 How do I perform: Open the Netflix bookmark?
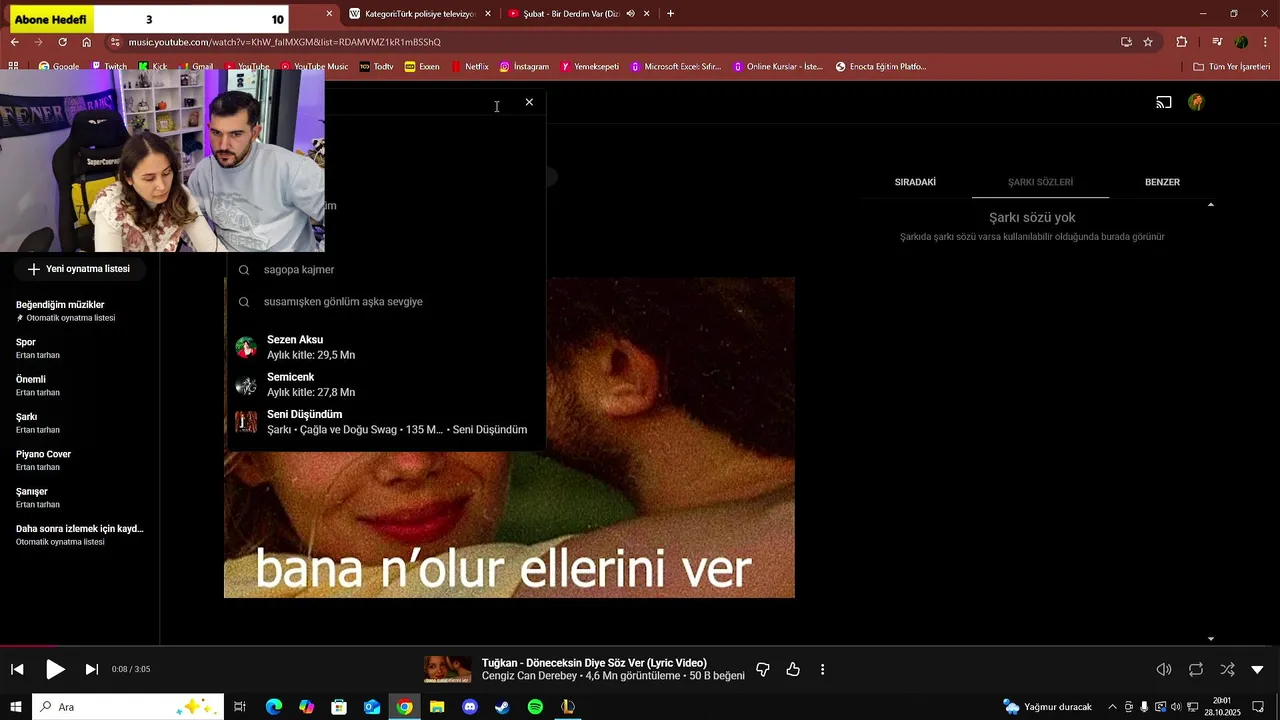click(x=469, y=67)
